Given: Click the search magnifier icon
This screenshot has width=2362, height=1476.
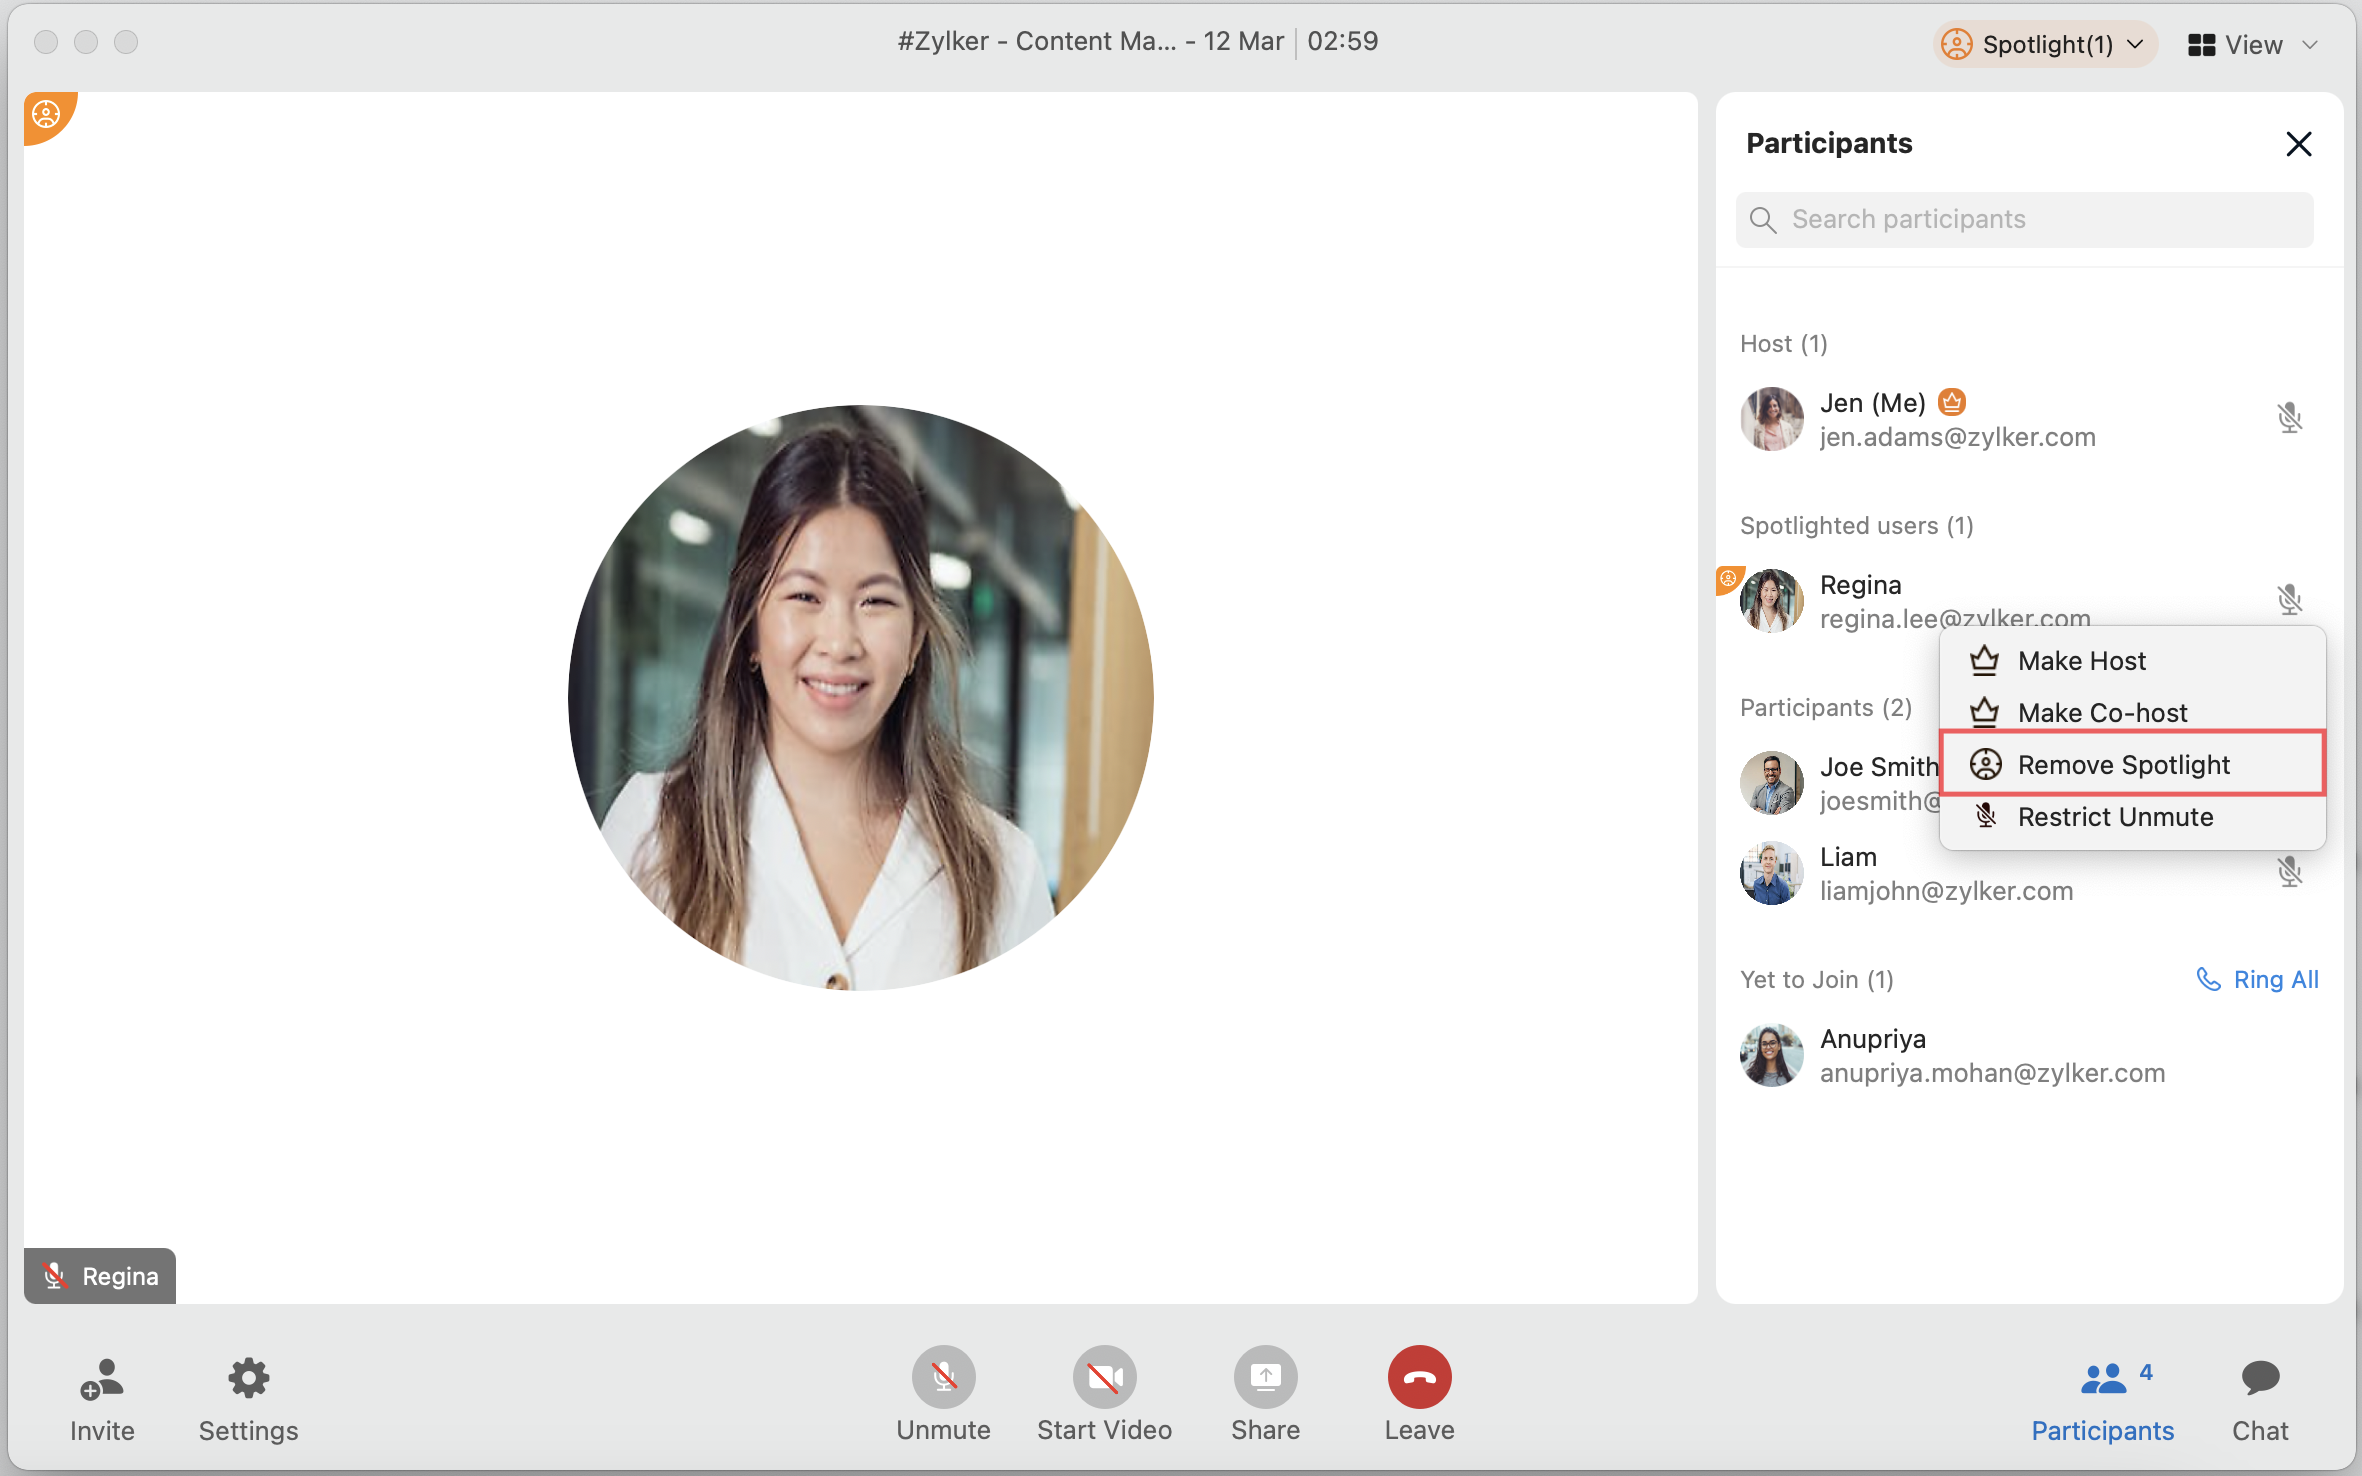Looking at the screenshot, I should pyautogui.click(x=1763, y=220).
